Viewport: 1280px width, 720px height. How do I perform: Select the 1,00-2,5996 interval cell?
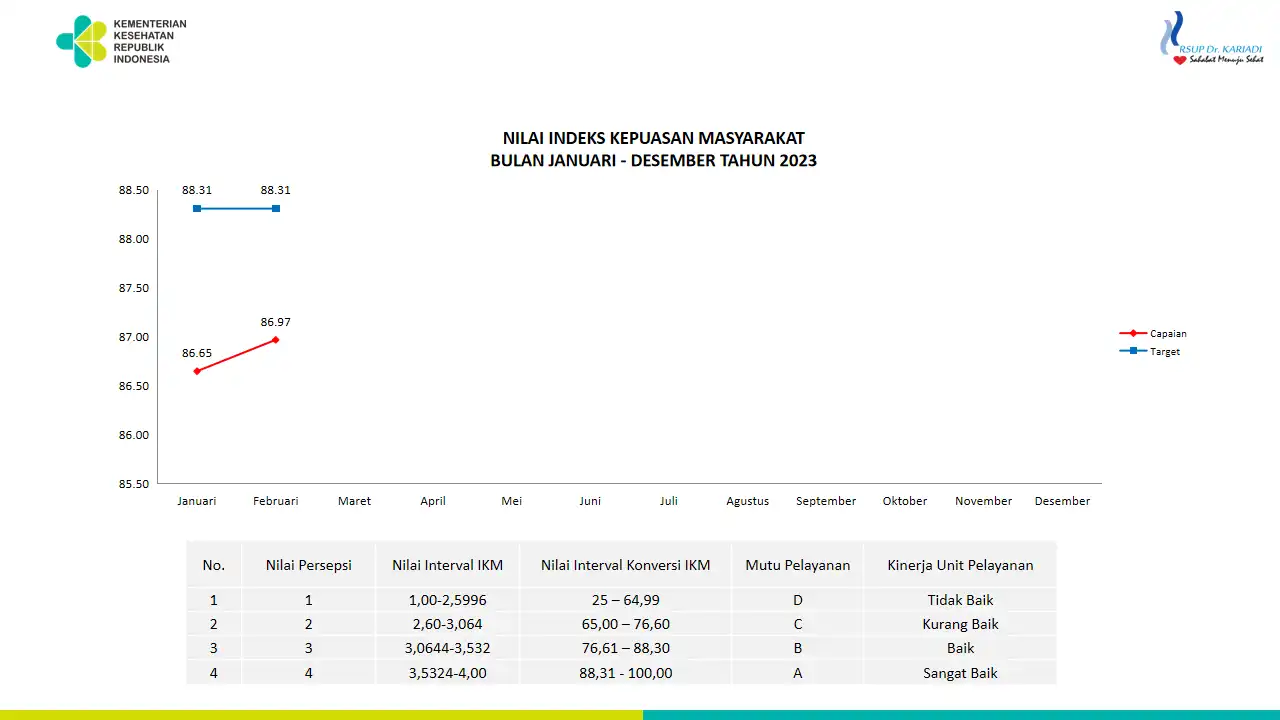448,600
